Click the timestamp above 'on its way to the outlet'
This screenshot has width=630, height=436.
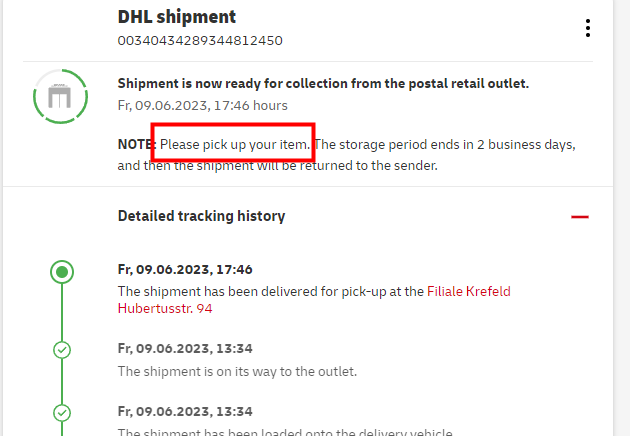click(x=184, y=348)
